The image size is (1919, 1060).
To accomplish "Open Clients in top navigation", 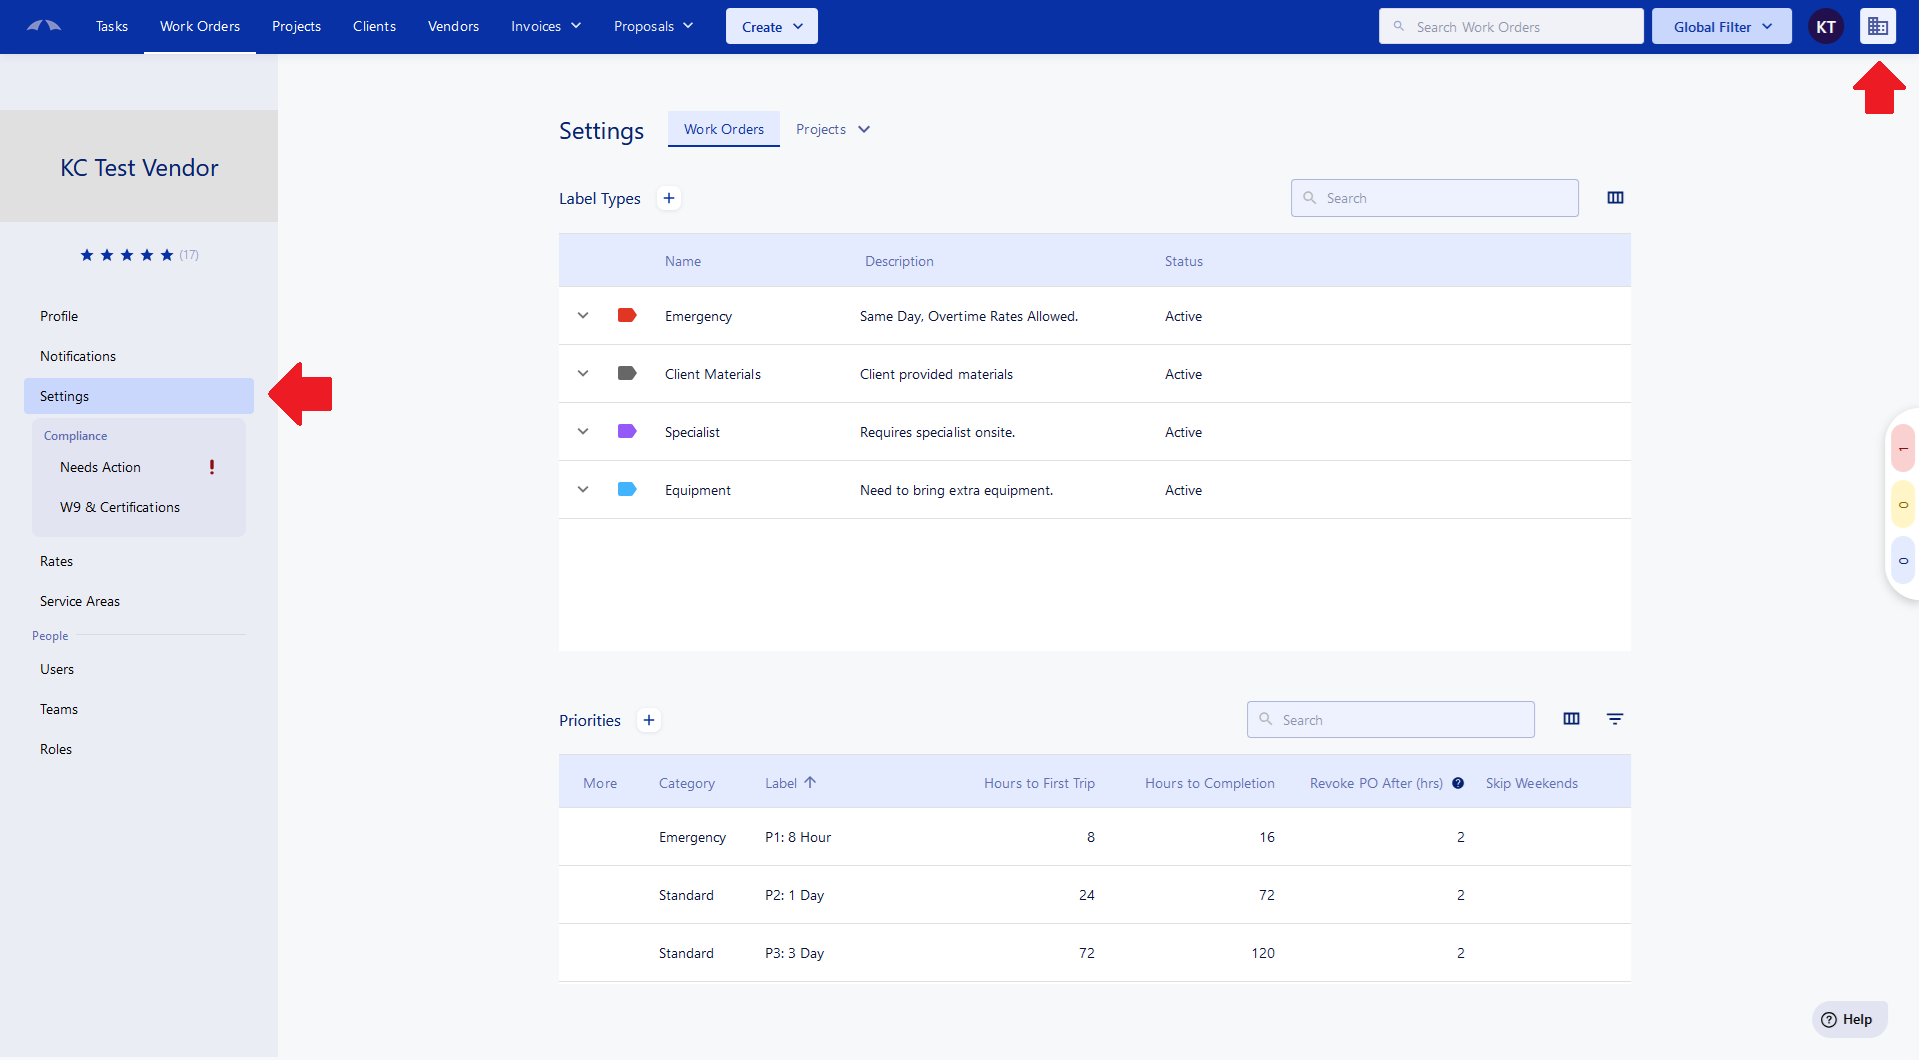I will coord(374,27).
